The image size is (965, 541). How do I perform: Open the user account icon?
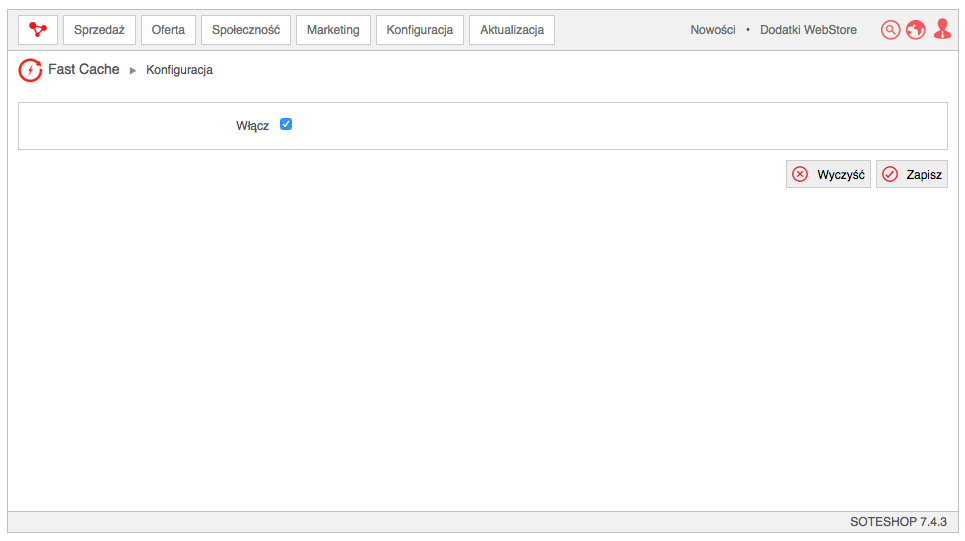click(942, 29)
